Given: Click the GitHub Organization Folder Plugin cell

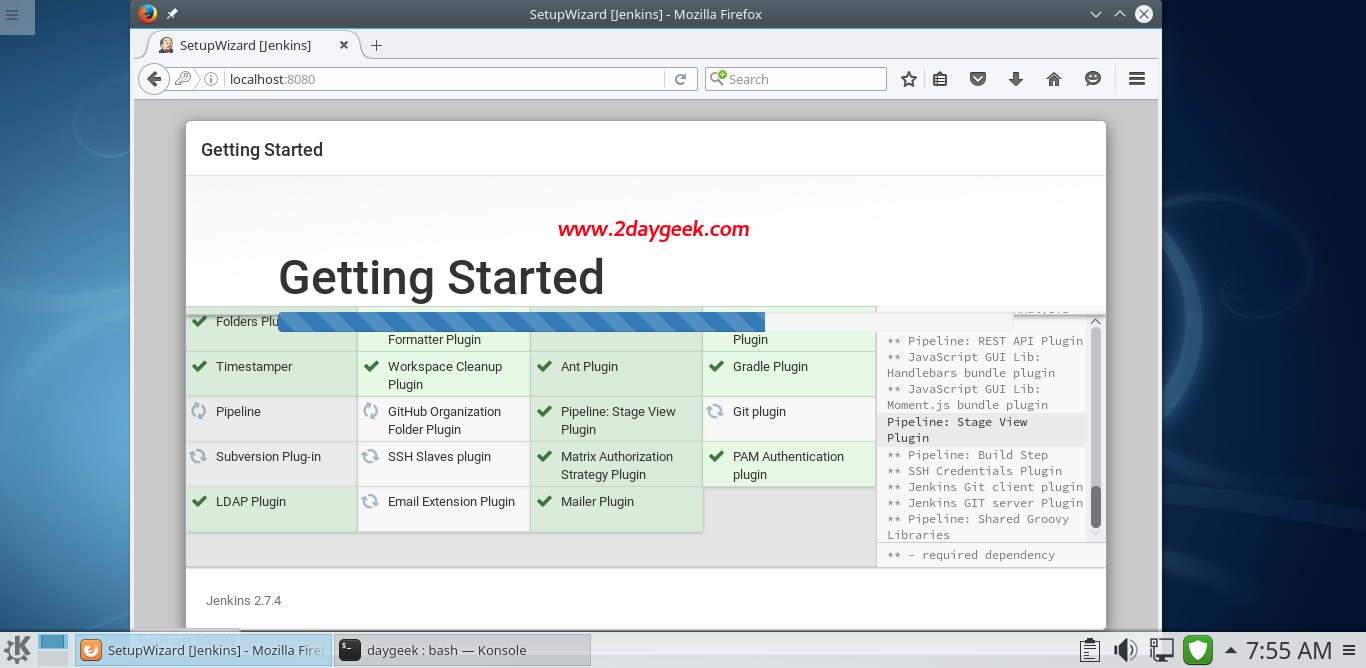Looking at the screenshot, I should click(x=444, y=419).
